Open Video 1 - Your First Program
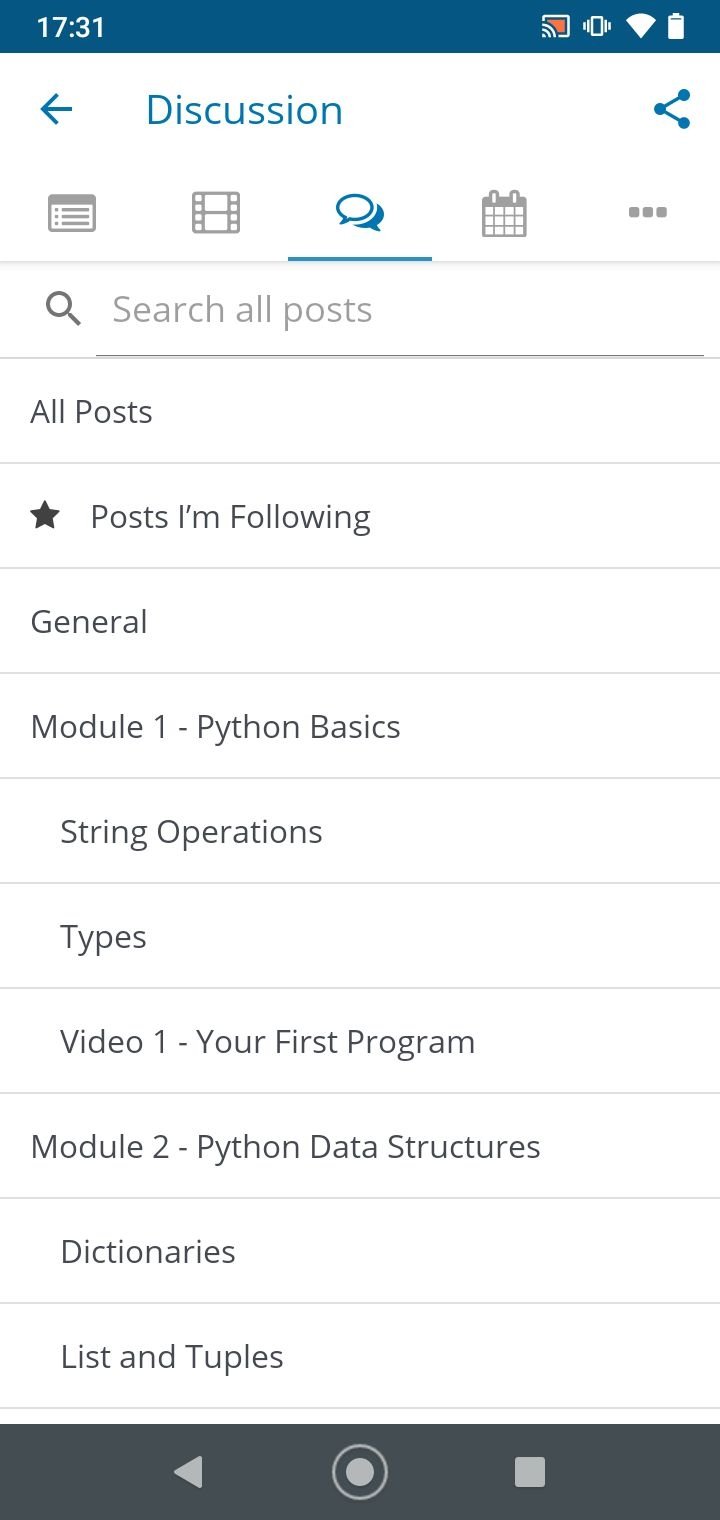 point(360,1042)
